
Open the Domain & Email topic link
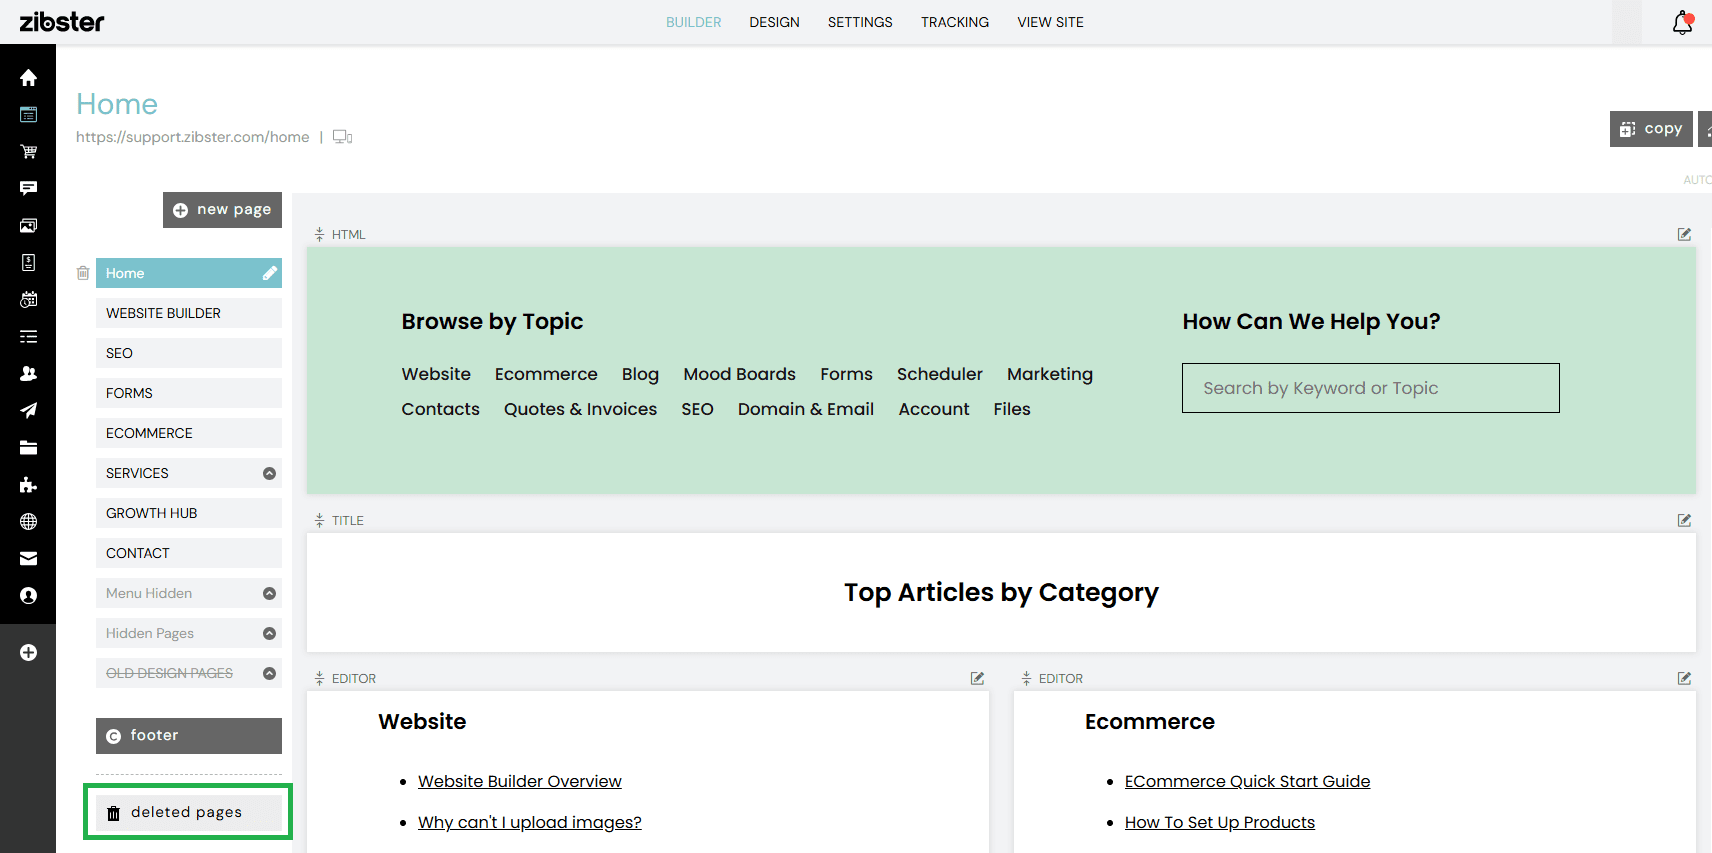(x=806, y=409)
